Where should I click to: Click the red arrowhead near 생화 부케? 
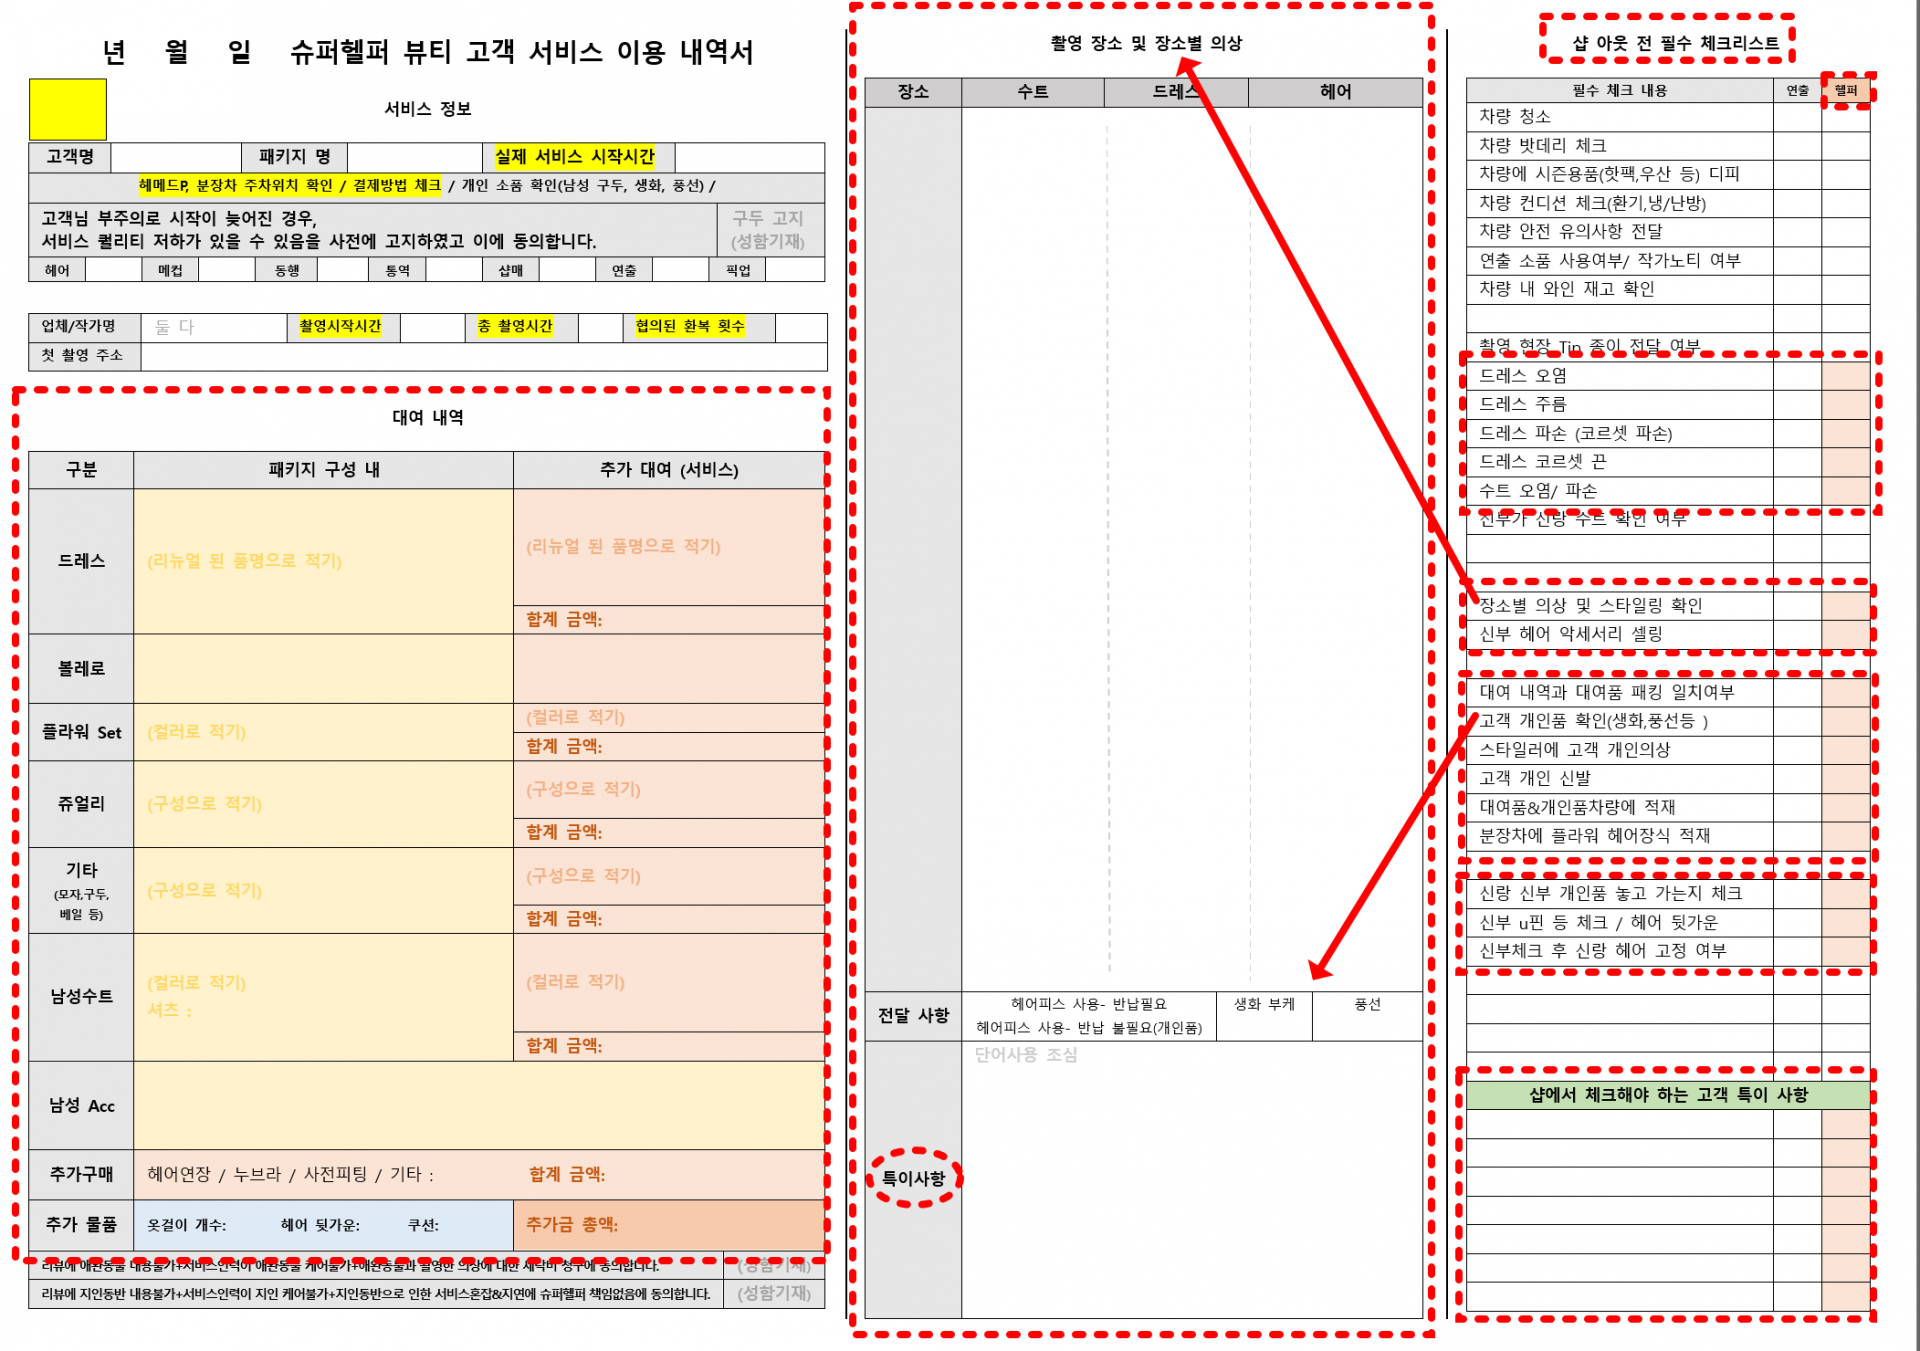click(x=1319, y=970)
